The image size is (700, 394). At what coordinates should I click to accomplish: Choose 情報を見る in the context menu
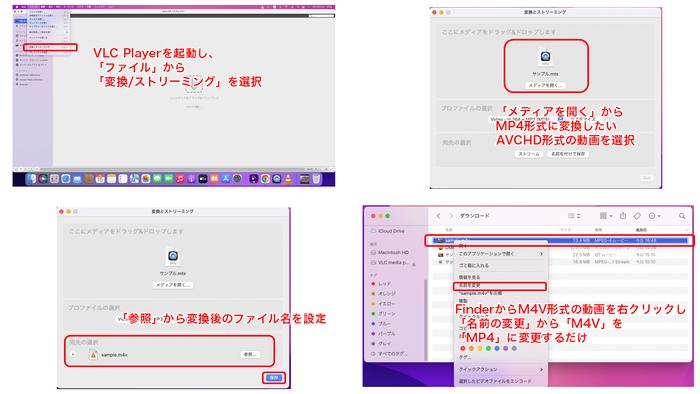point(500,277)
